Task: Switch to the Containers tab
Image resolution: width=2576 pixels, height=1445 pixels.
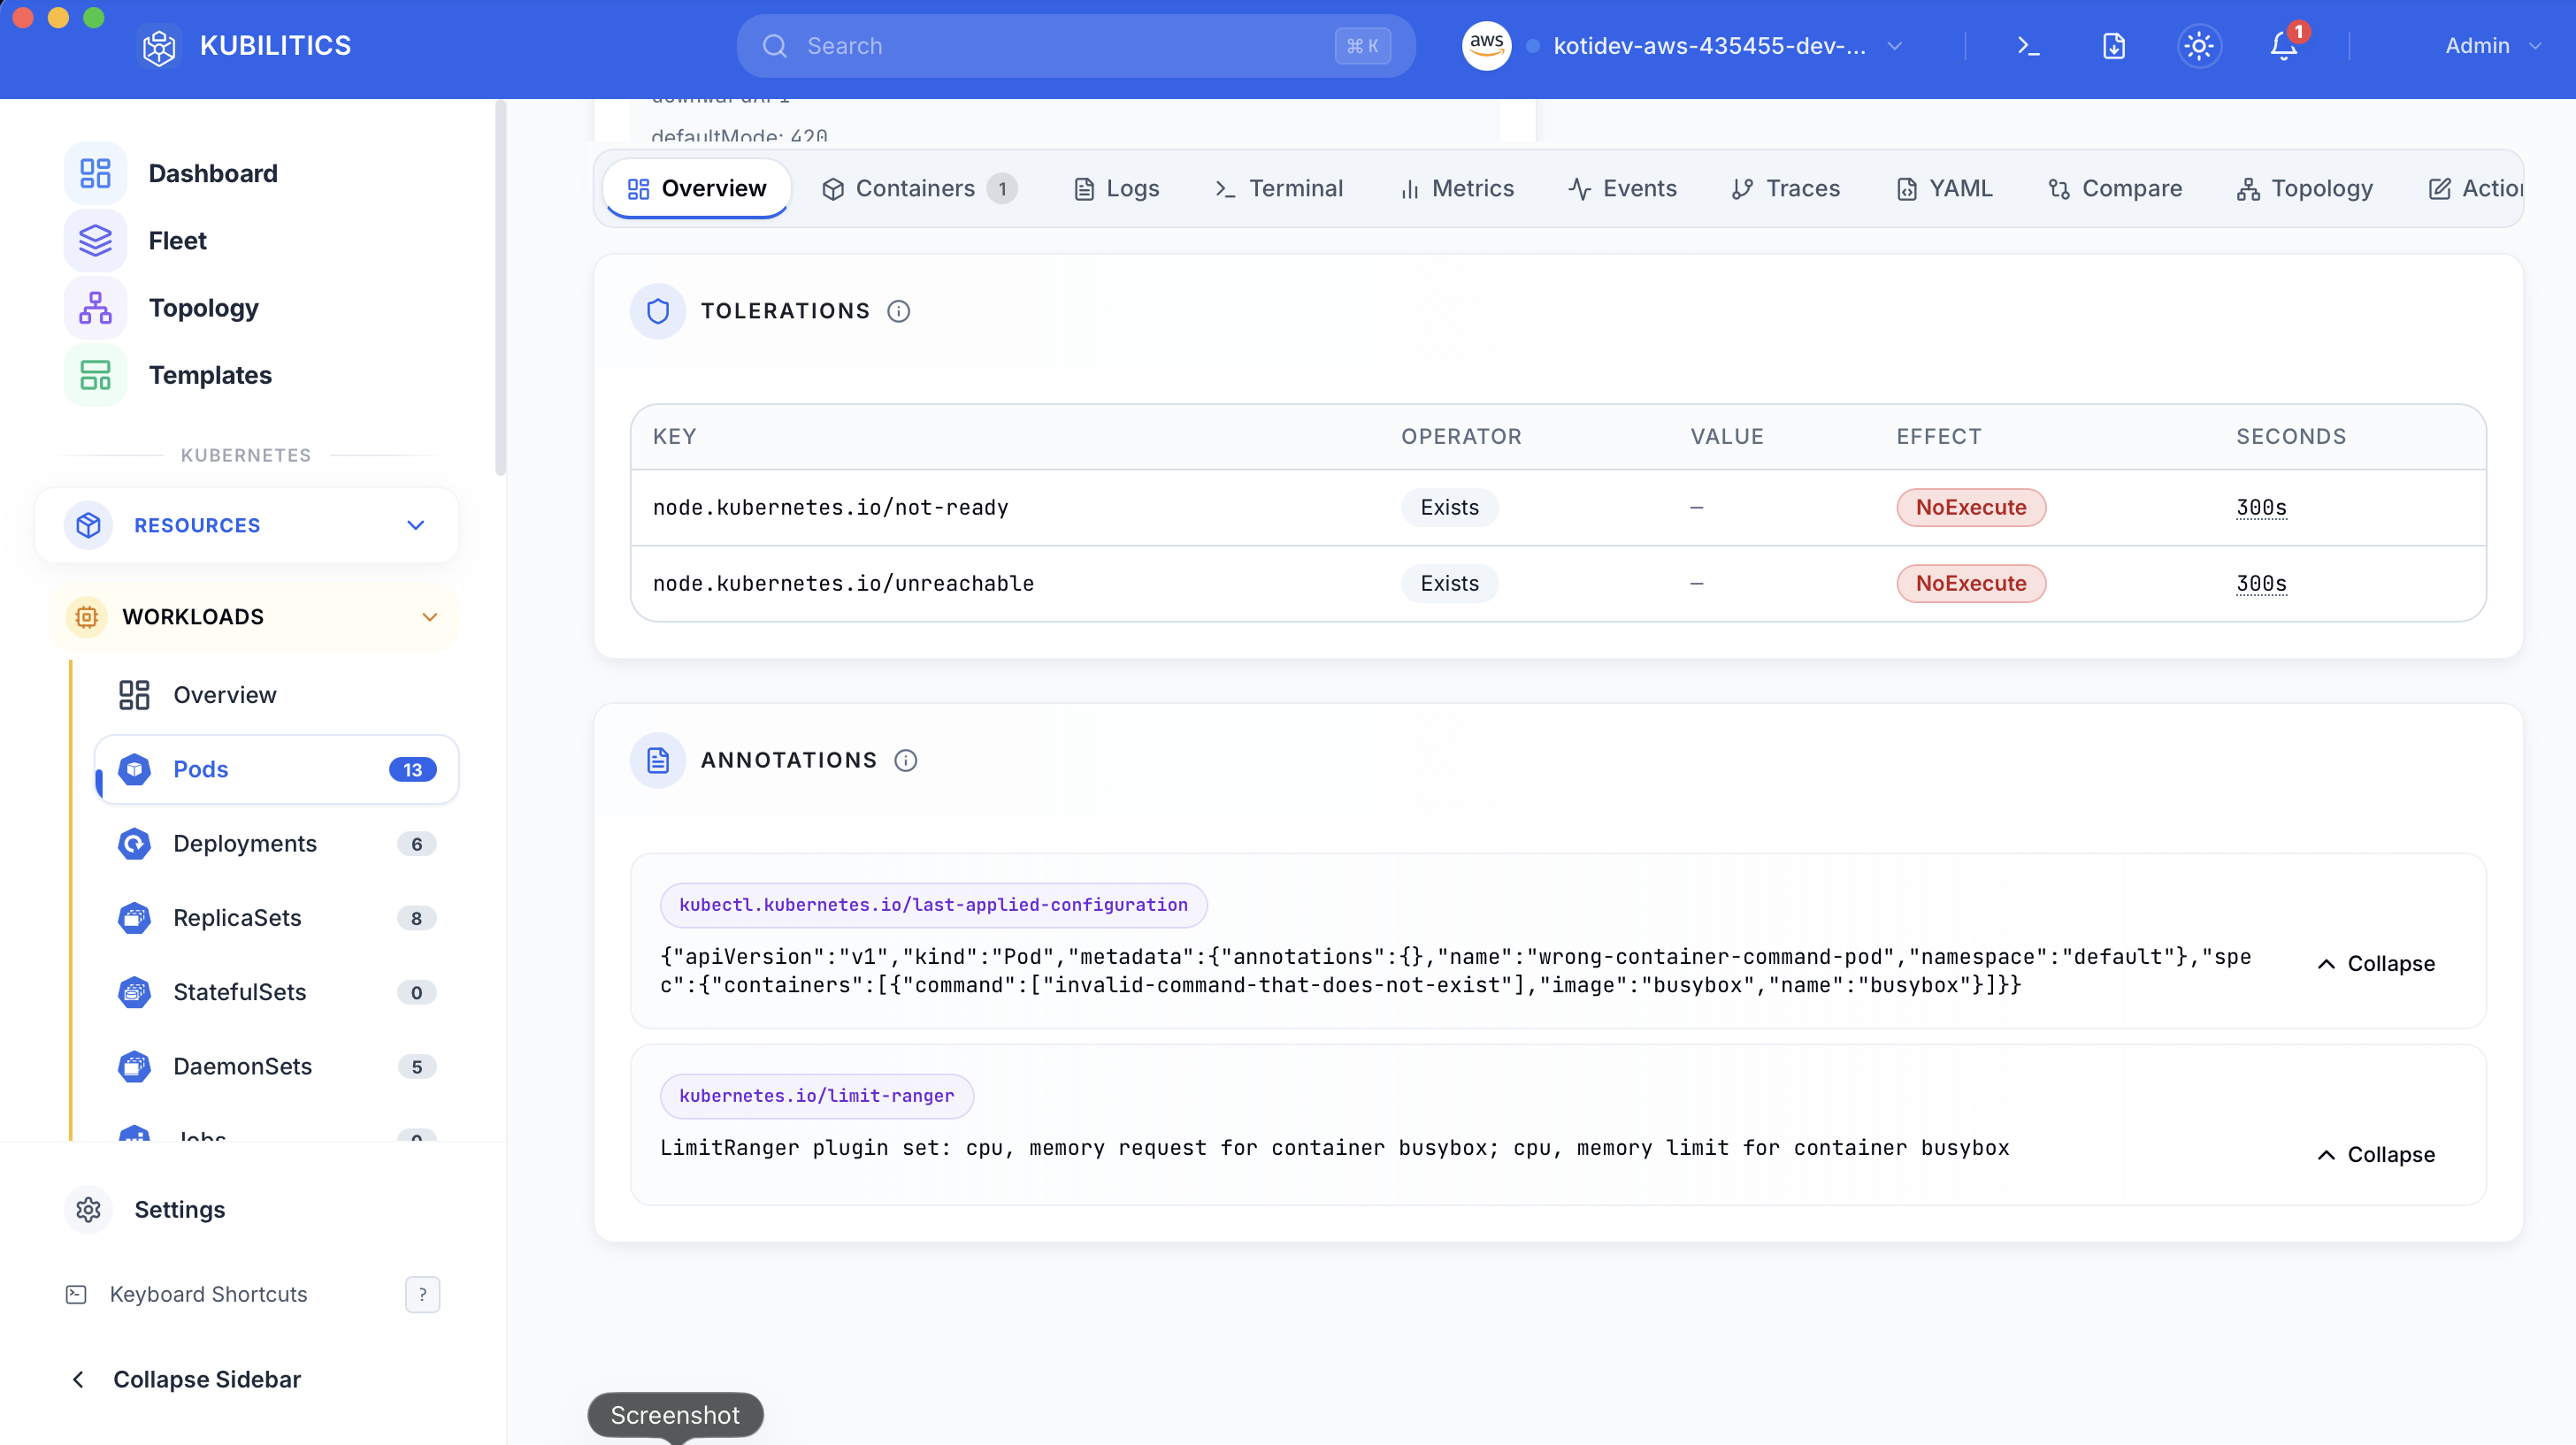Action: pyautogui.click(x=915, y=188)
